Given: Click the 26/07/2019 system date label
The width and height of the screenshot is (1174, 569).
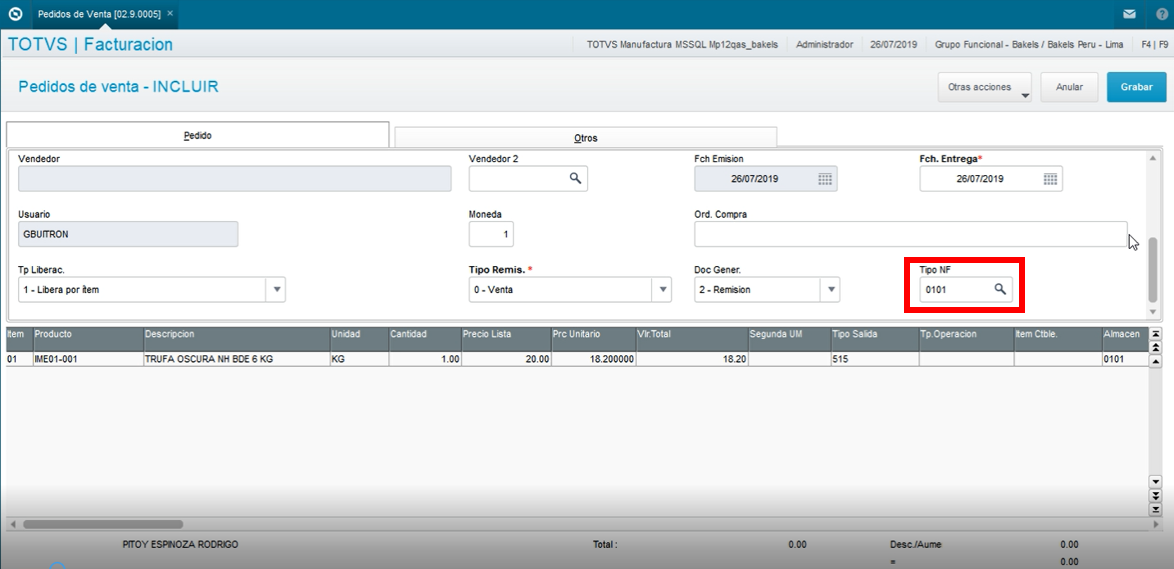Looking at the screenshot, I should (894, 45).
